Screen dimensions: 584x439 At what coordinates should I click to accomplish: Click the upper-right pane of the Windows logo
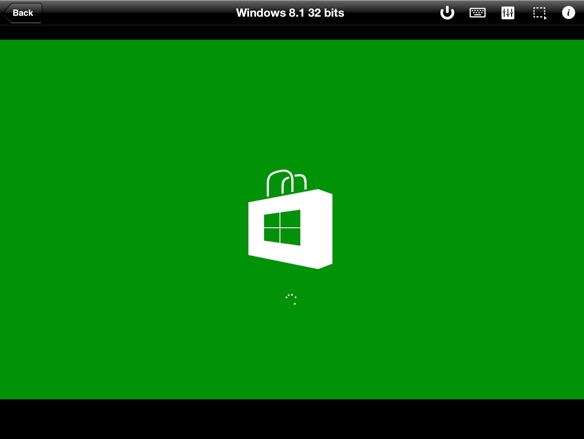[291, 219]
